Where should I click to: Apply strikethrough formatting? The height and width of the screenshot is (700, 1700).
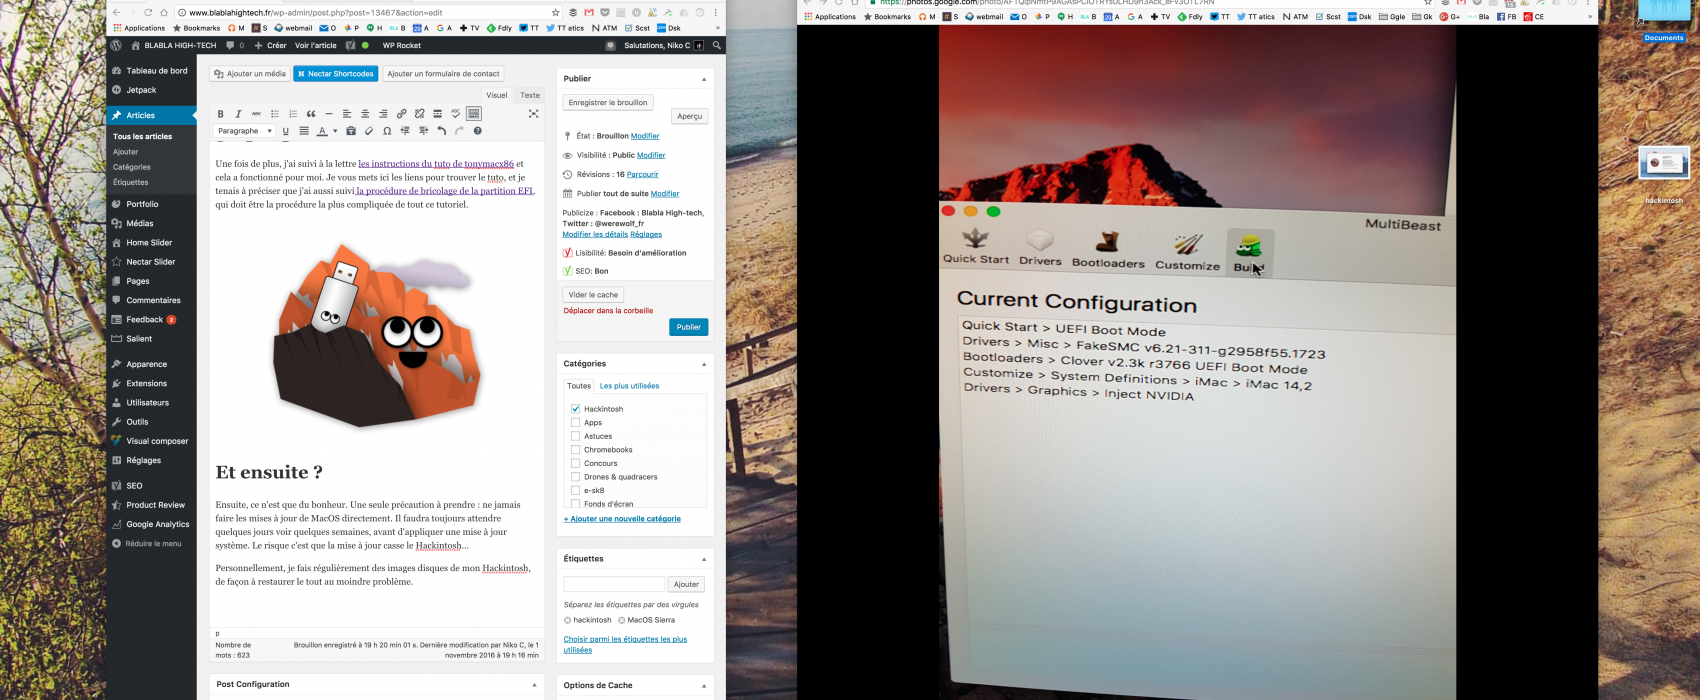click(256, 114)
